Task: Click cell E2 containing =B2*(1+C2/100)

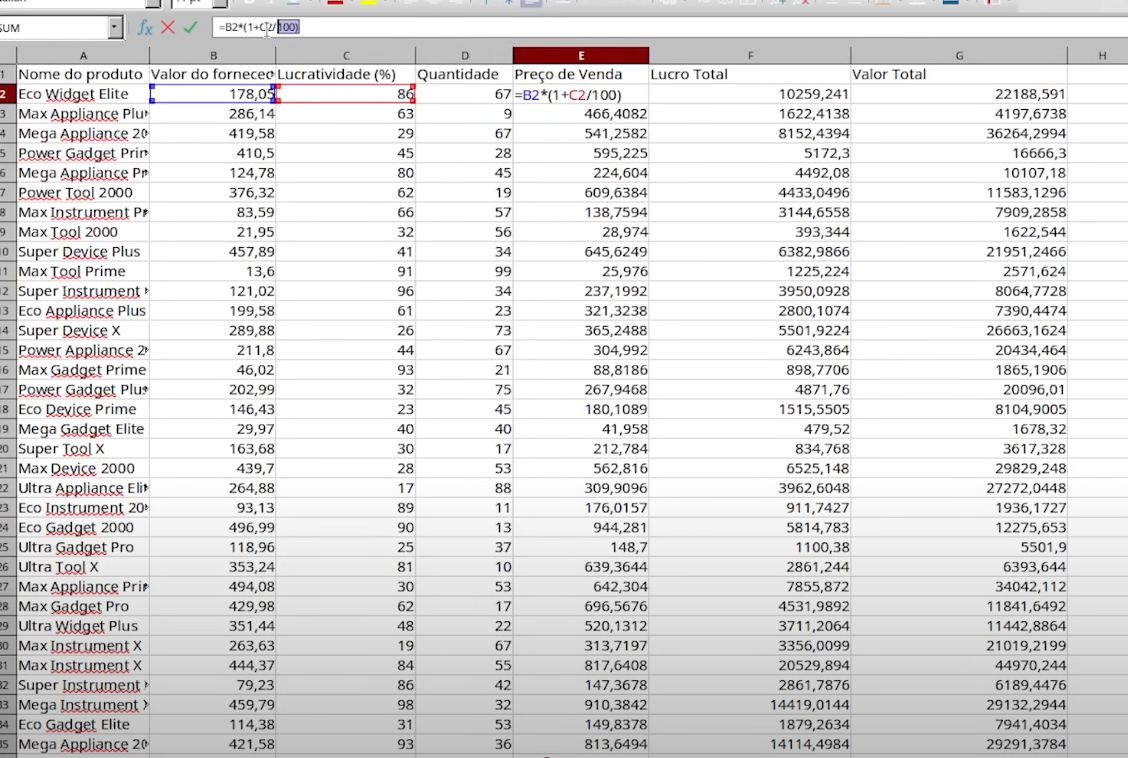Action: pos(581,94)
